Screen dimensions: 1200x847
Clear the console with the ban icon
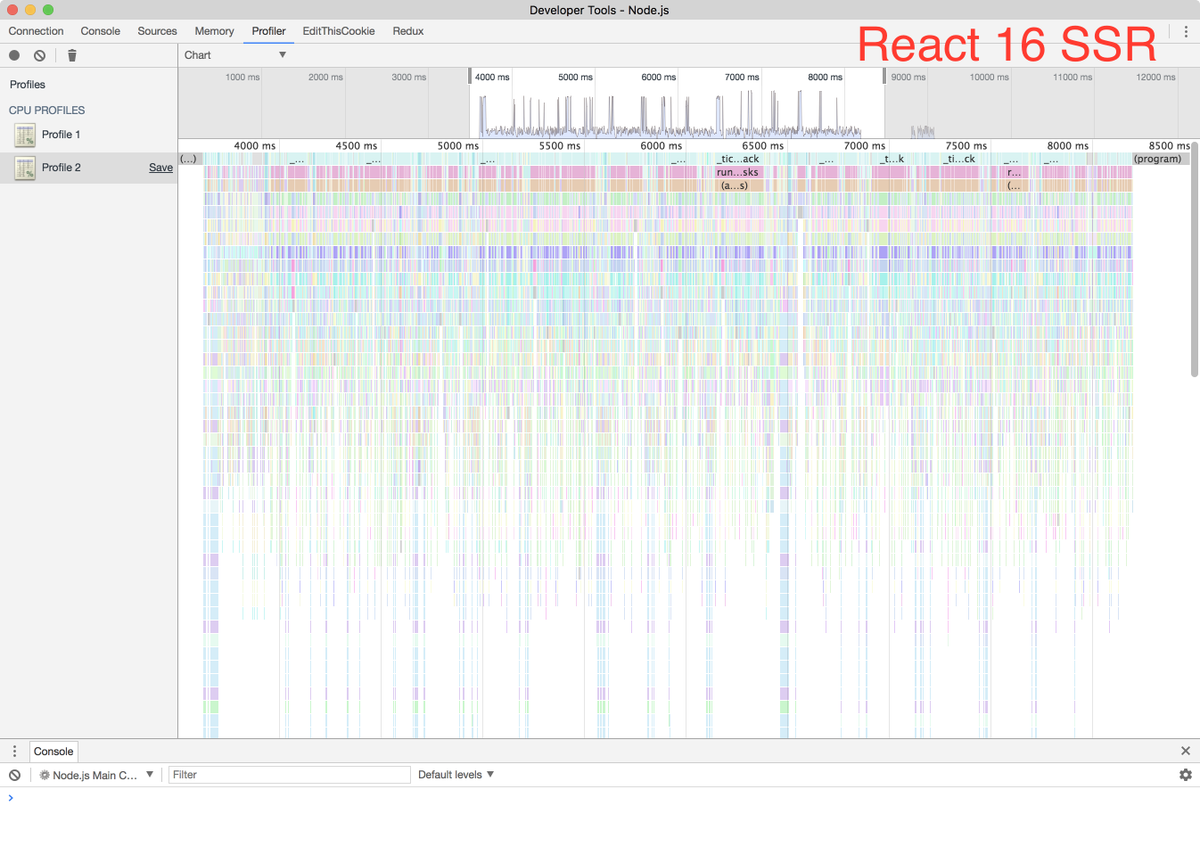pyautogui.click(x=14, y=775)
